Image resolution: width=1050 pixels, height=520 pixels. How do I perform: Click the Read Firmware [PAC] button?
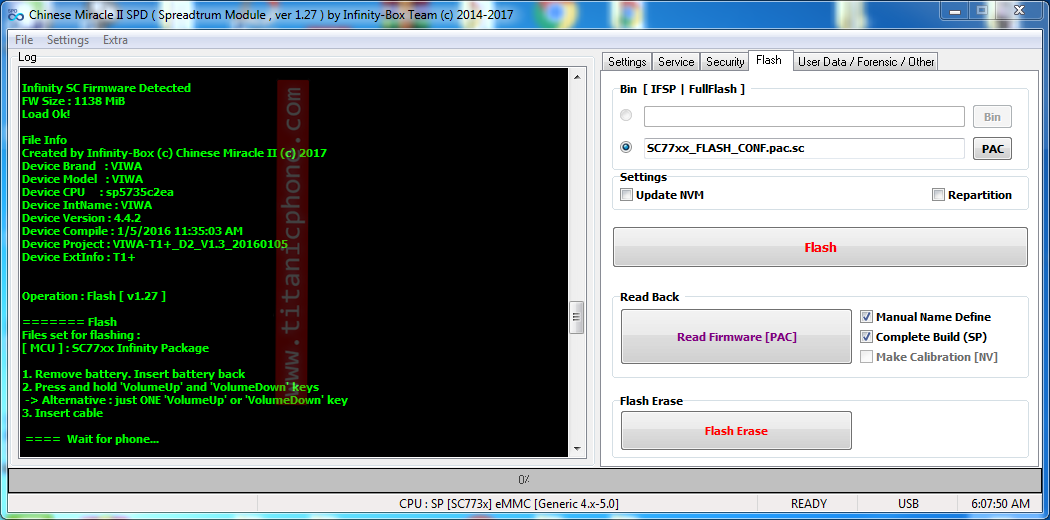pyautogui.click(x=736, y=337)
